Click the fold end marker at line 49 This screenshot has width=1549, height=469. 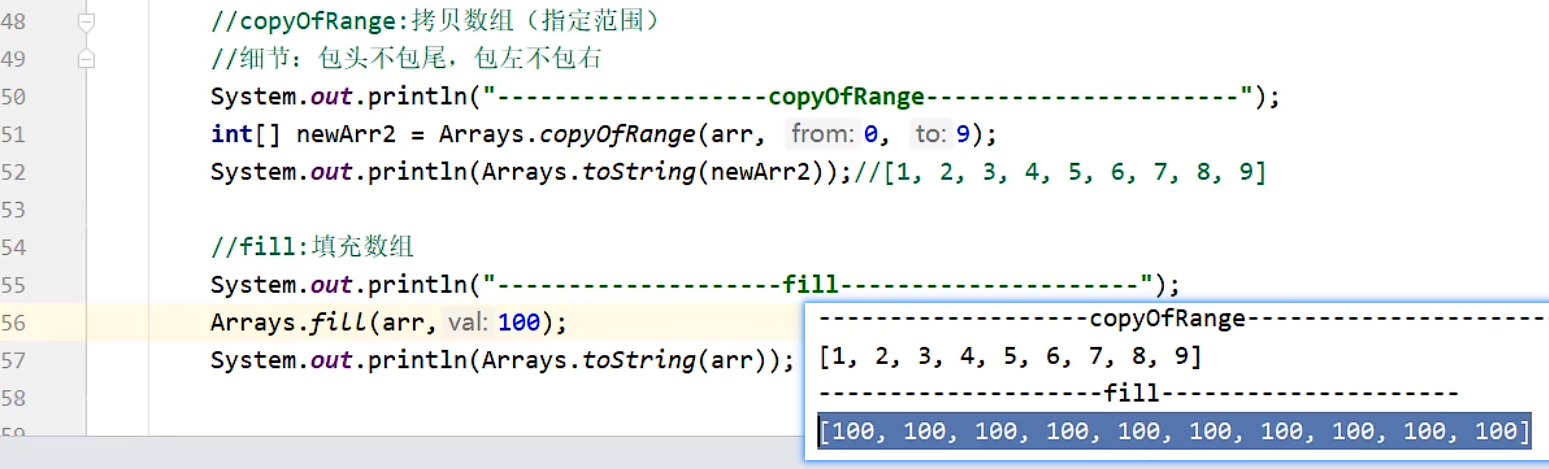click(87, 59)
